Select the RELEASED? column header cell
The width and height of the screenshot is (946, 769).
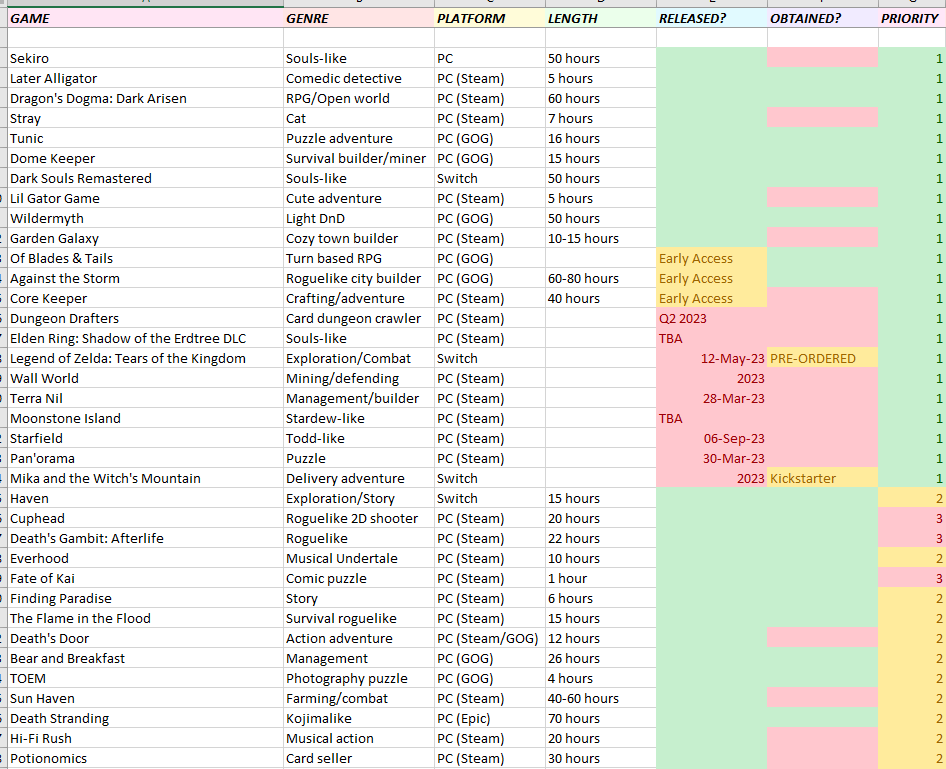(x=712, y=18)
